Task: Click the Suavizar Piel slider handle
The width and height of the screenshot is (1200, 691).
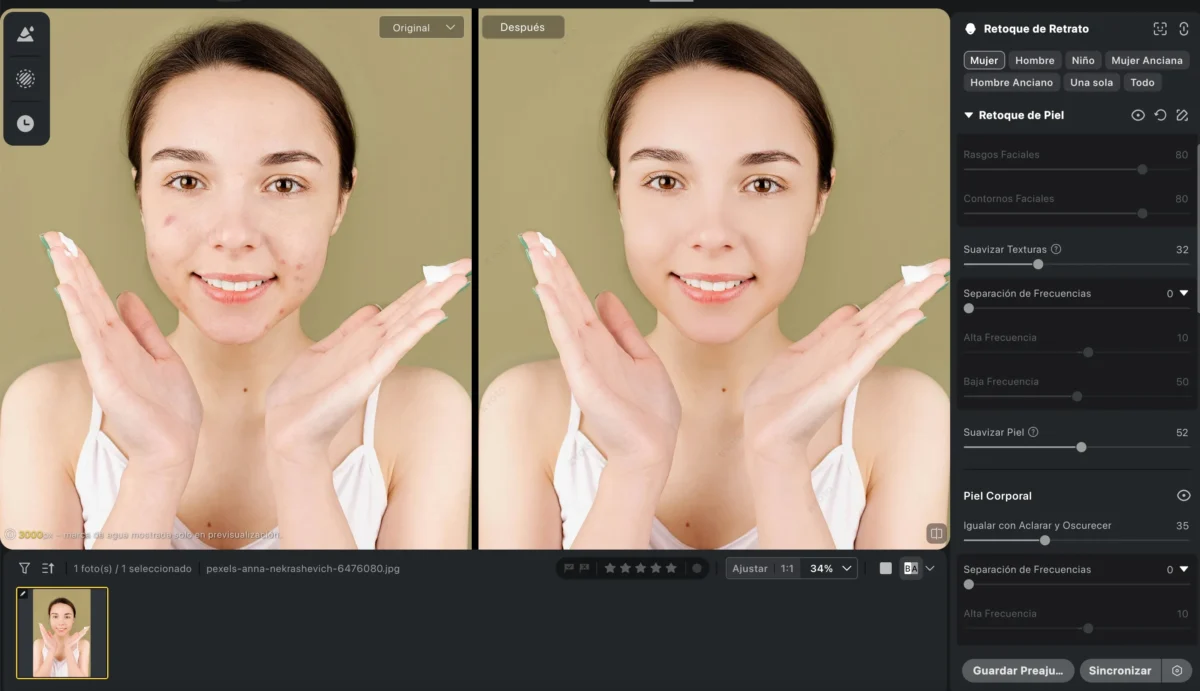Action: 1081,447
